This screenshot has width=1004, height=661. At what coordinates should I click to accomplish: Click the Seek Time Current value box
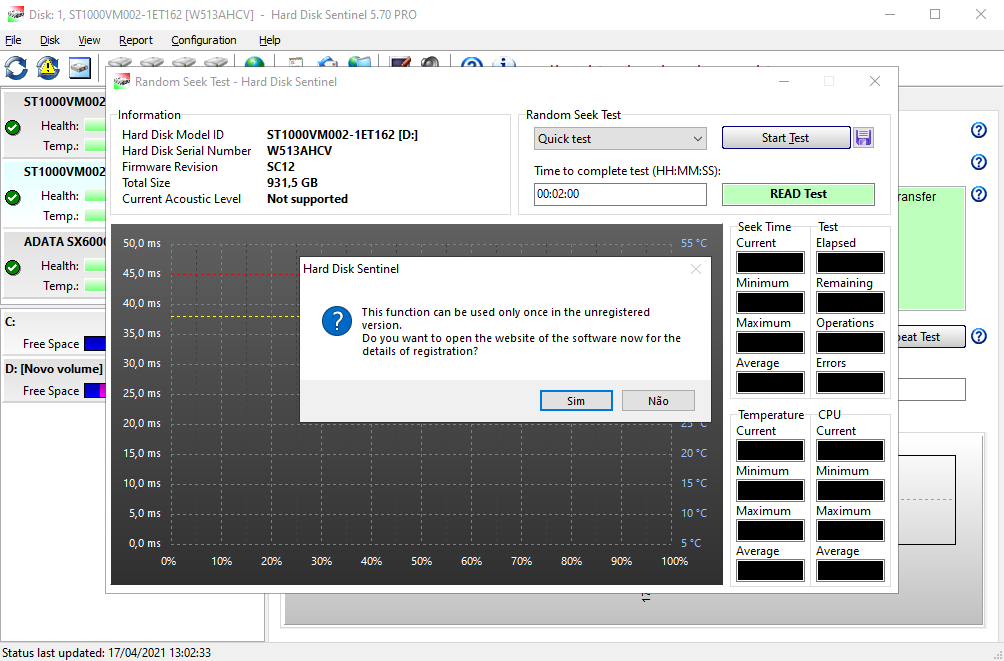click(770, 263)
